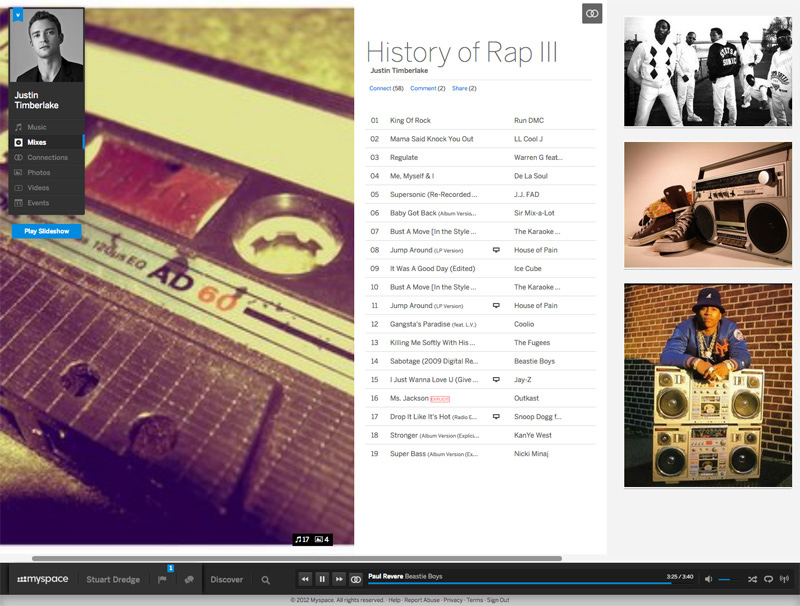
Task: Seek within the Paul Revere progress bar
Action: tap(520, 582)
